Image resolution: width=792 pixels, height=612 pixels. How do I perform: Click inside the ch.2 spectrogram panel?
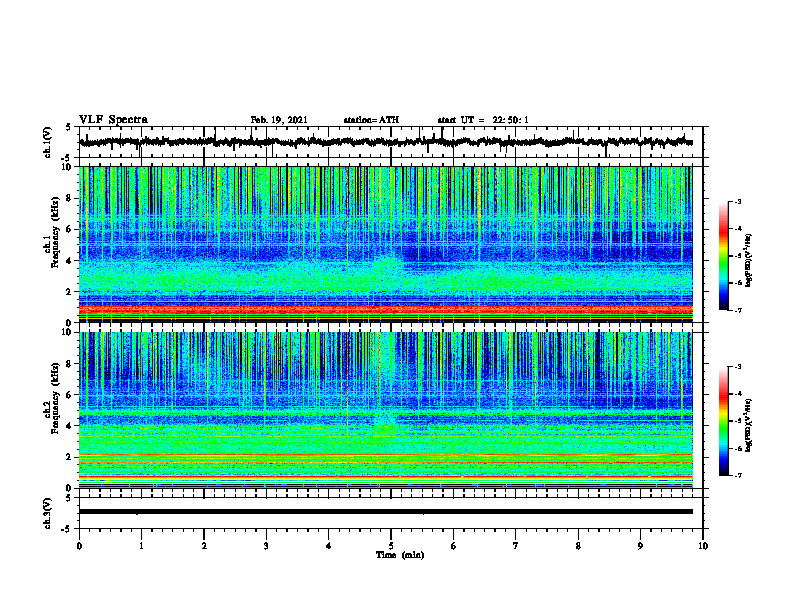386,410
